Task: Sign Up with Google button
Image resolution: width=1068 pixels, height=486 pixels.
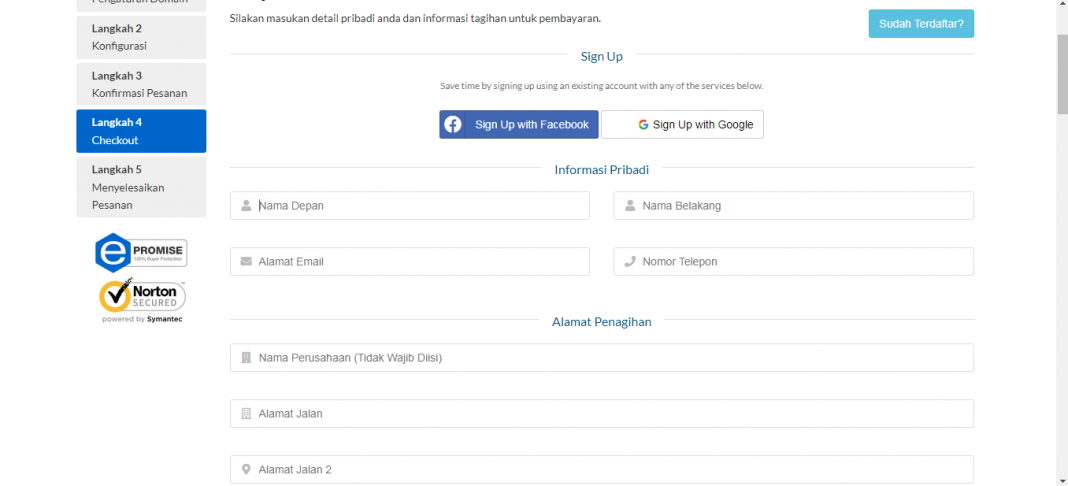Action: 682,125
